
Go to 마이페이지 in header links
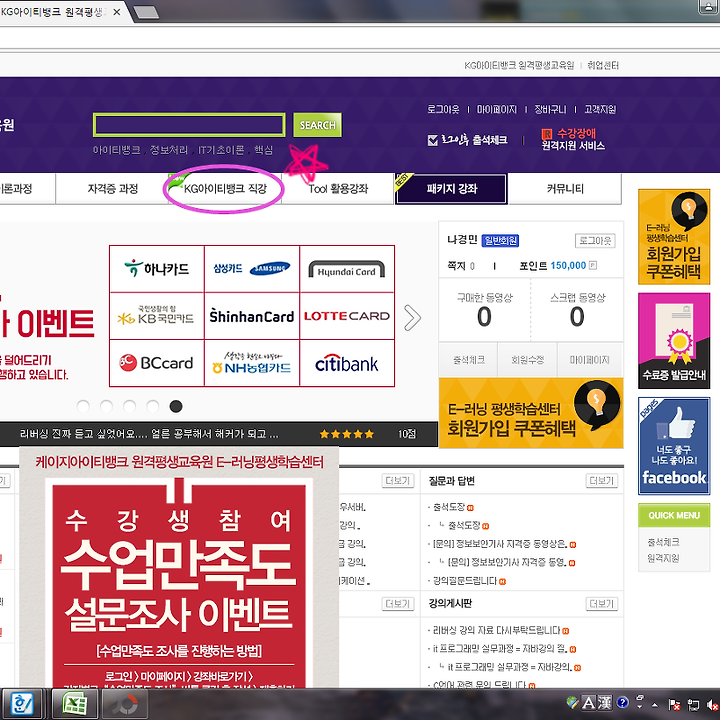[x=497, y=109]
